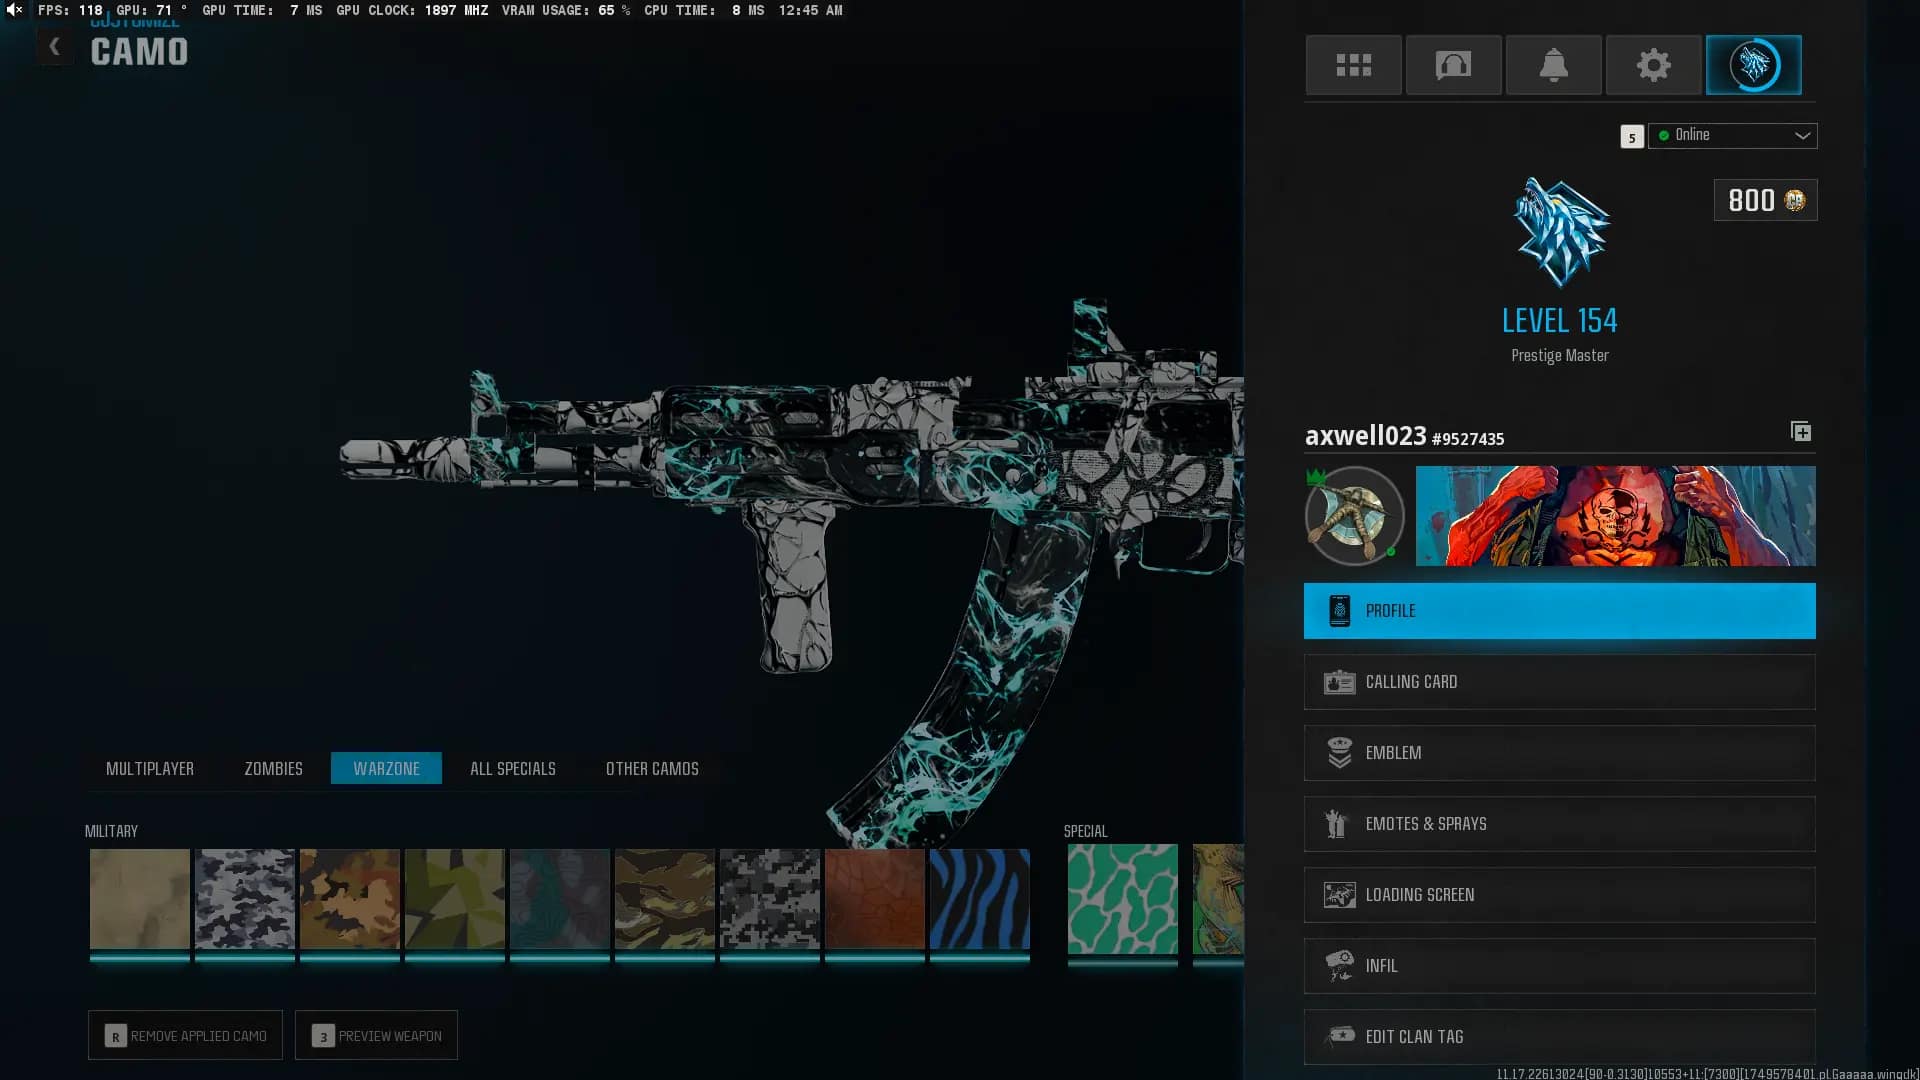The image size is (1920, 1080).
Task: Open the All Specials tab
Action: pos(512,768)
